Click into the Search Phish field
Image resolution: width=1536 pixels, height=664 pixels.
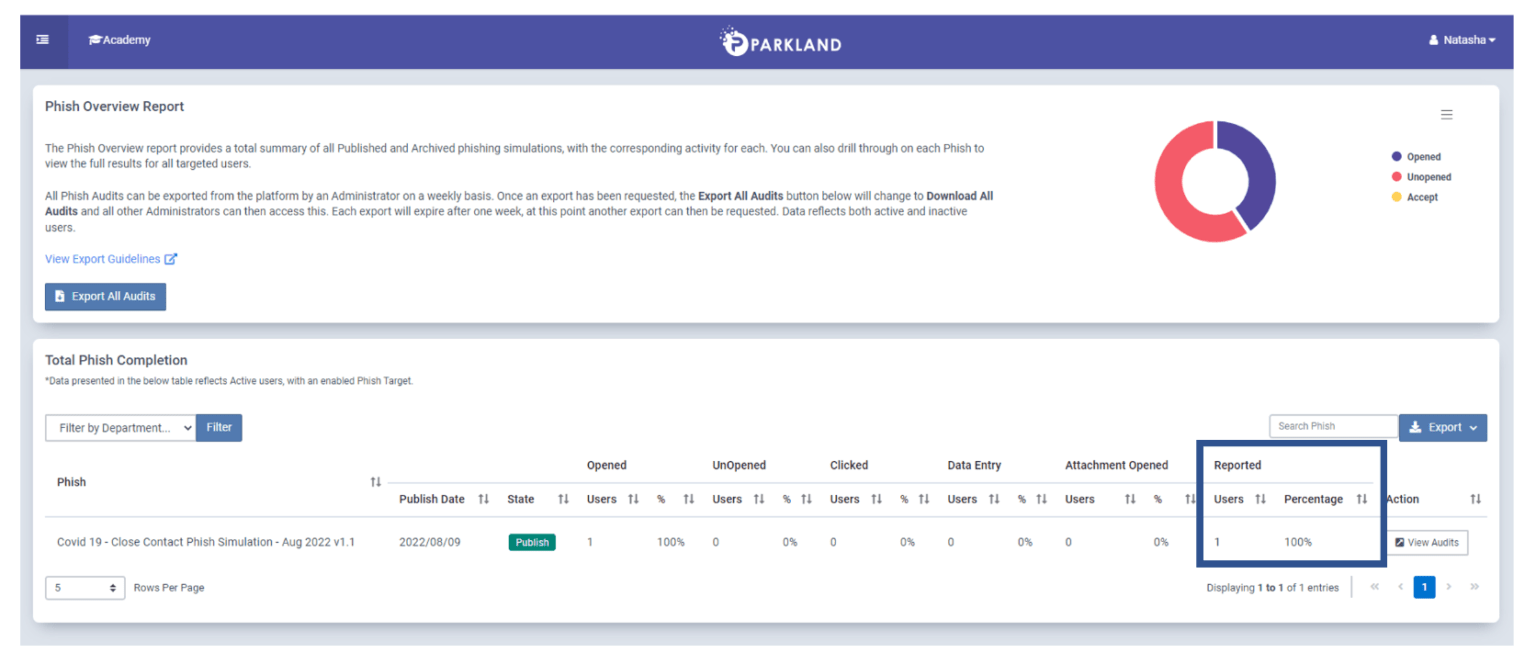(x=1332, y=426)
